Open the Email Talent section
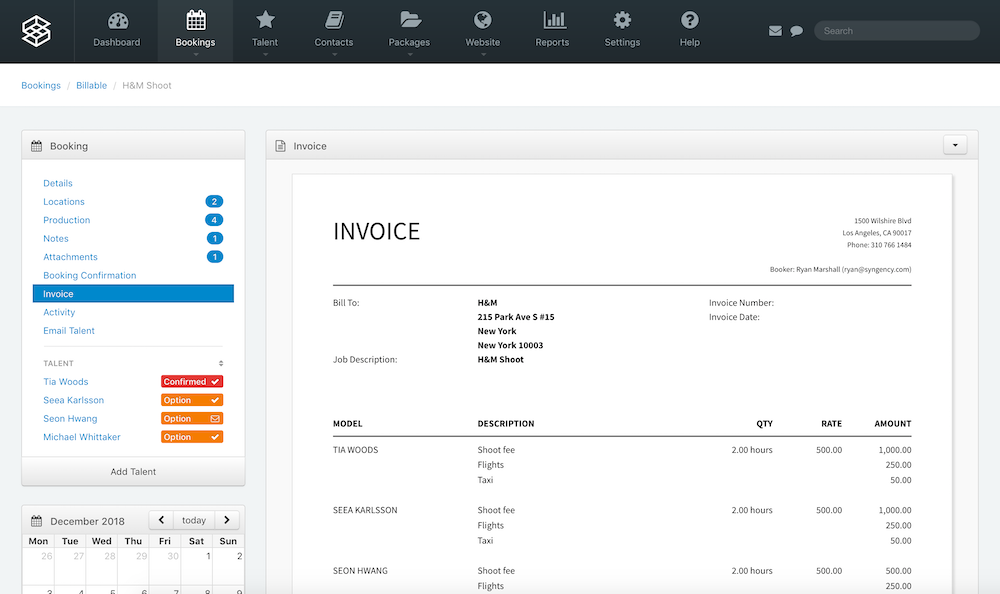Screen dimensions: 1000x594 (69, 331)
